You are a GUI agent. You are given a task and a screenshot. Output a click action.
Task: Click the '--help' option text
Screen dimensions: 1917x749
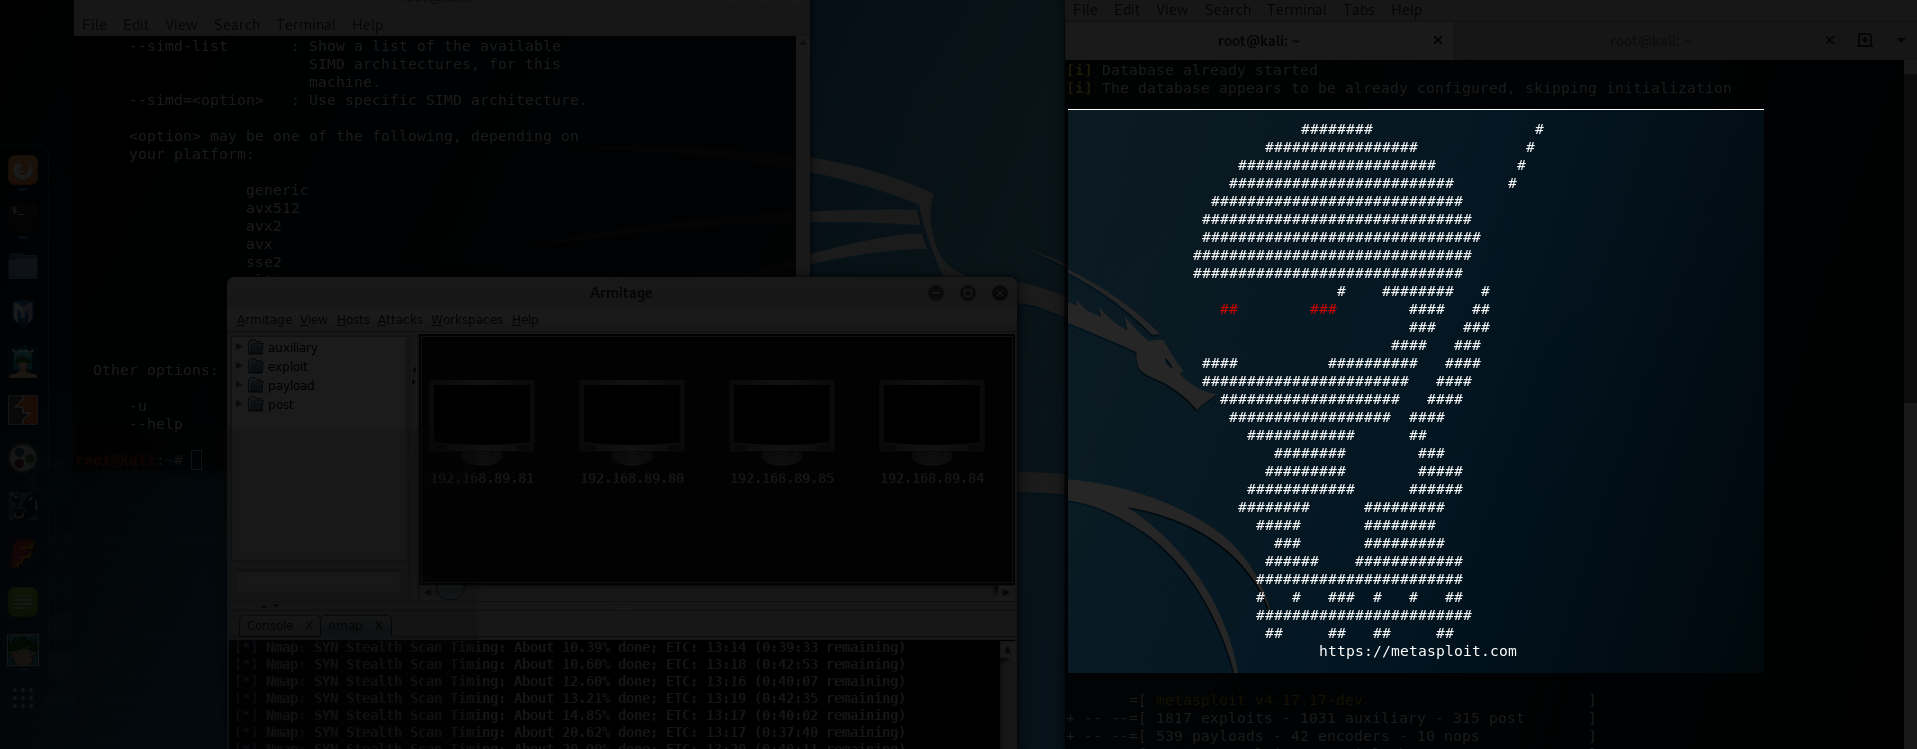pyautogui.click(x=156, y=424)
